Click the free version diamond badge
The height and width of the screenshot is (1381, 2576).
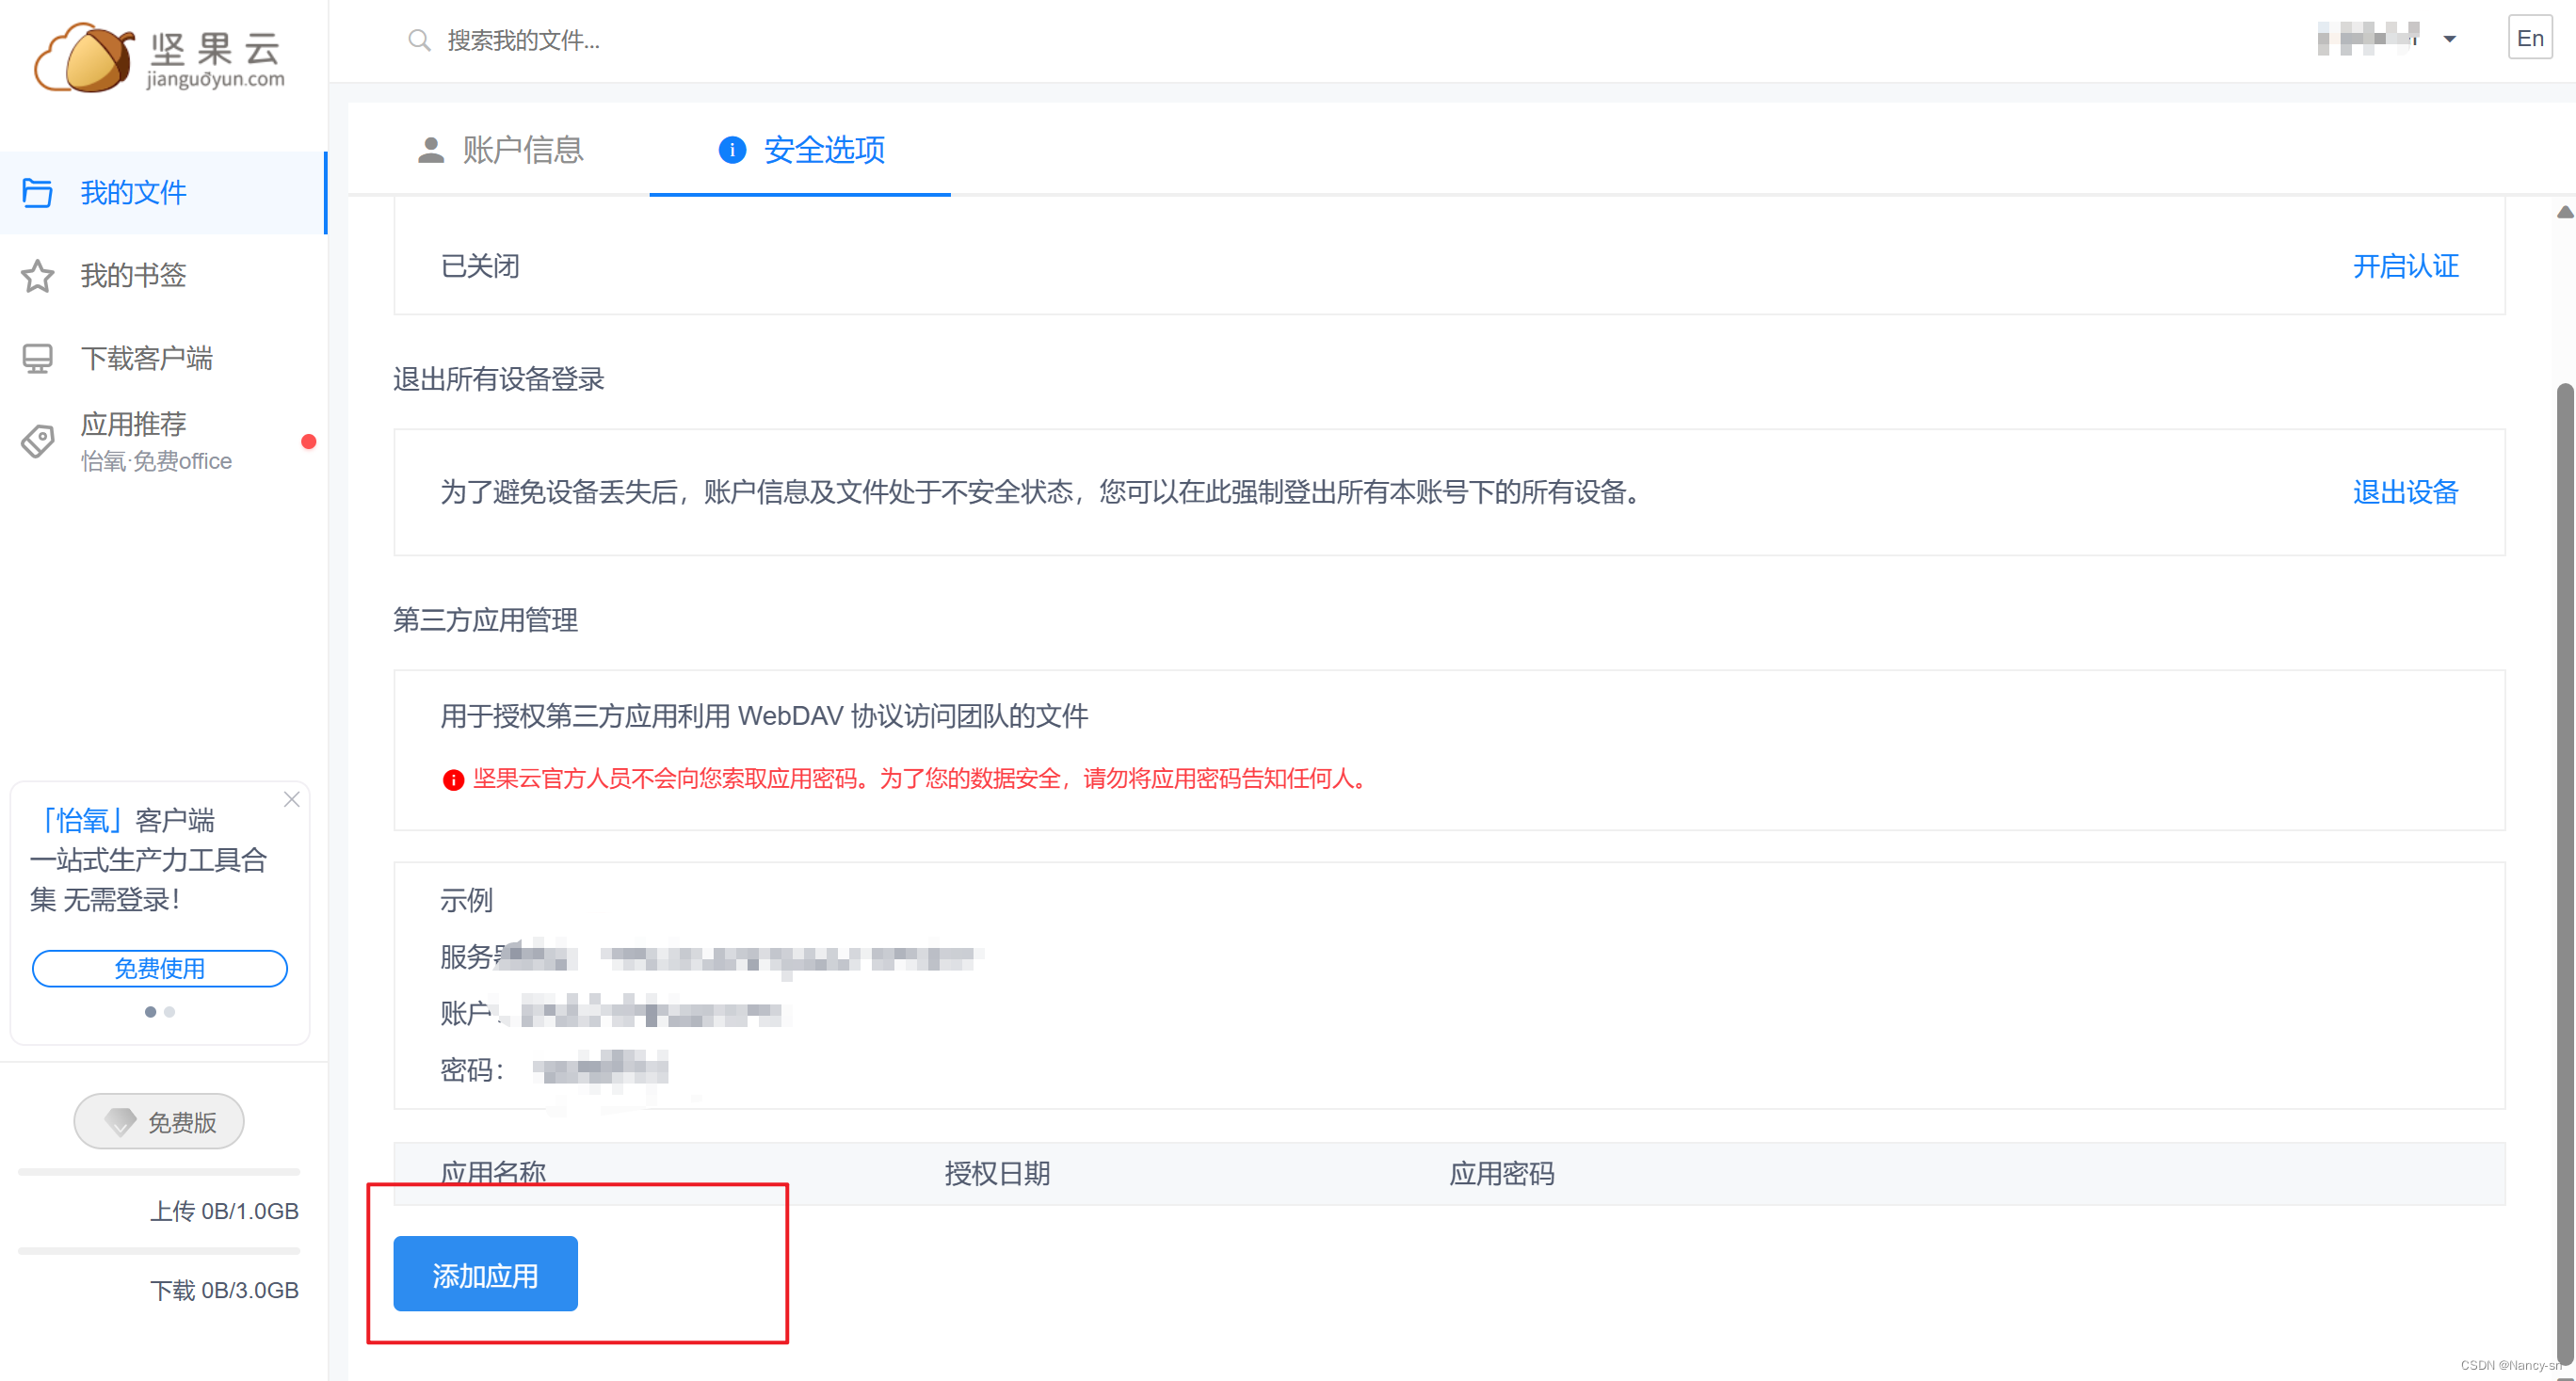(159, 1121)
